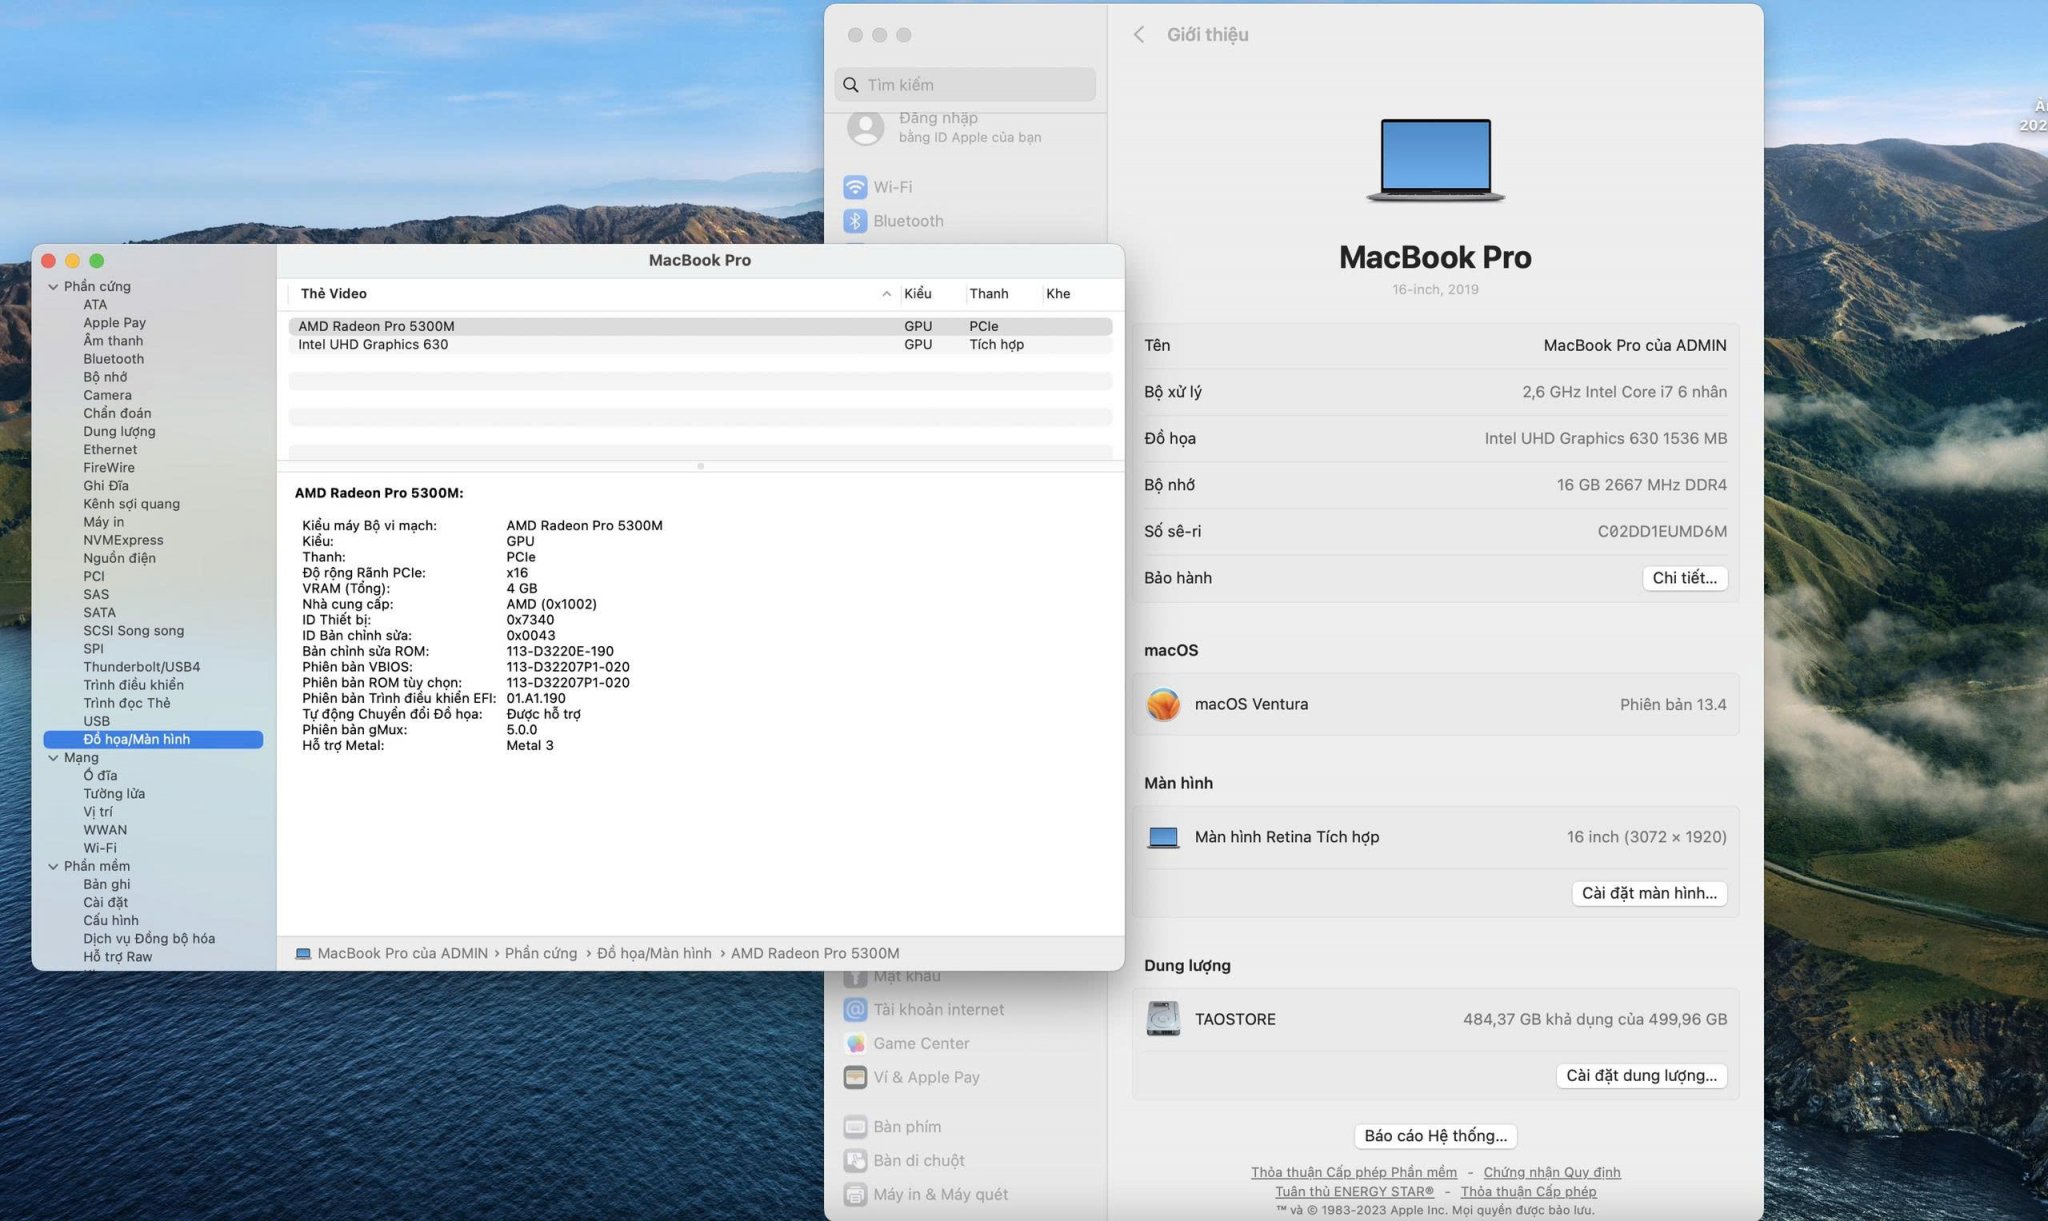Click the MacBook Pro của ADMIN name value
The width and height of the screenshot is (2048, 1221).
click(x=1634, y=346)
